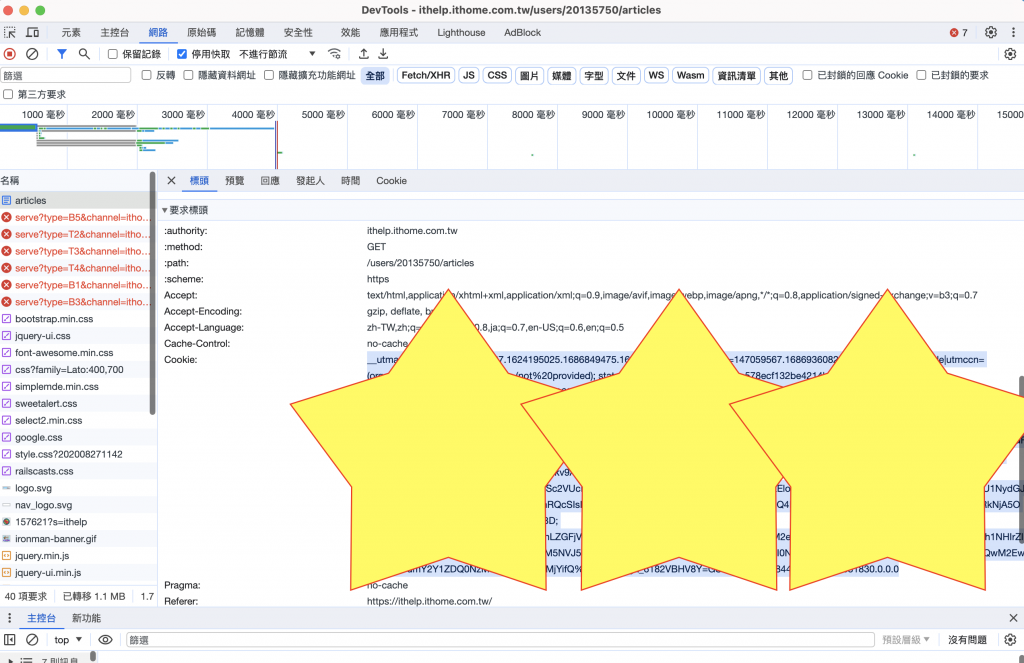Activate the inspect element picker icon

pyautogui.click(x=10, y=32)
